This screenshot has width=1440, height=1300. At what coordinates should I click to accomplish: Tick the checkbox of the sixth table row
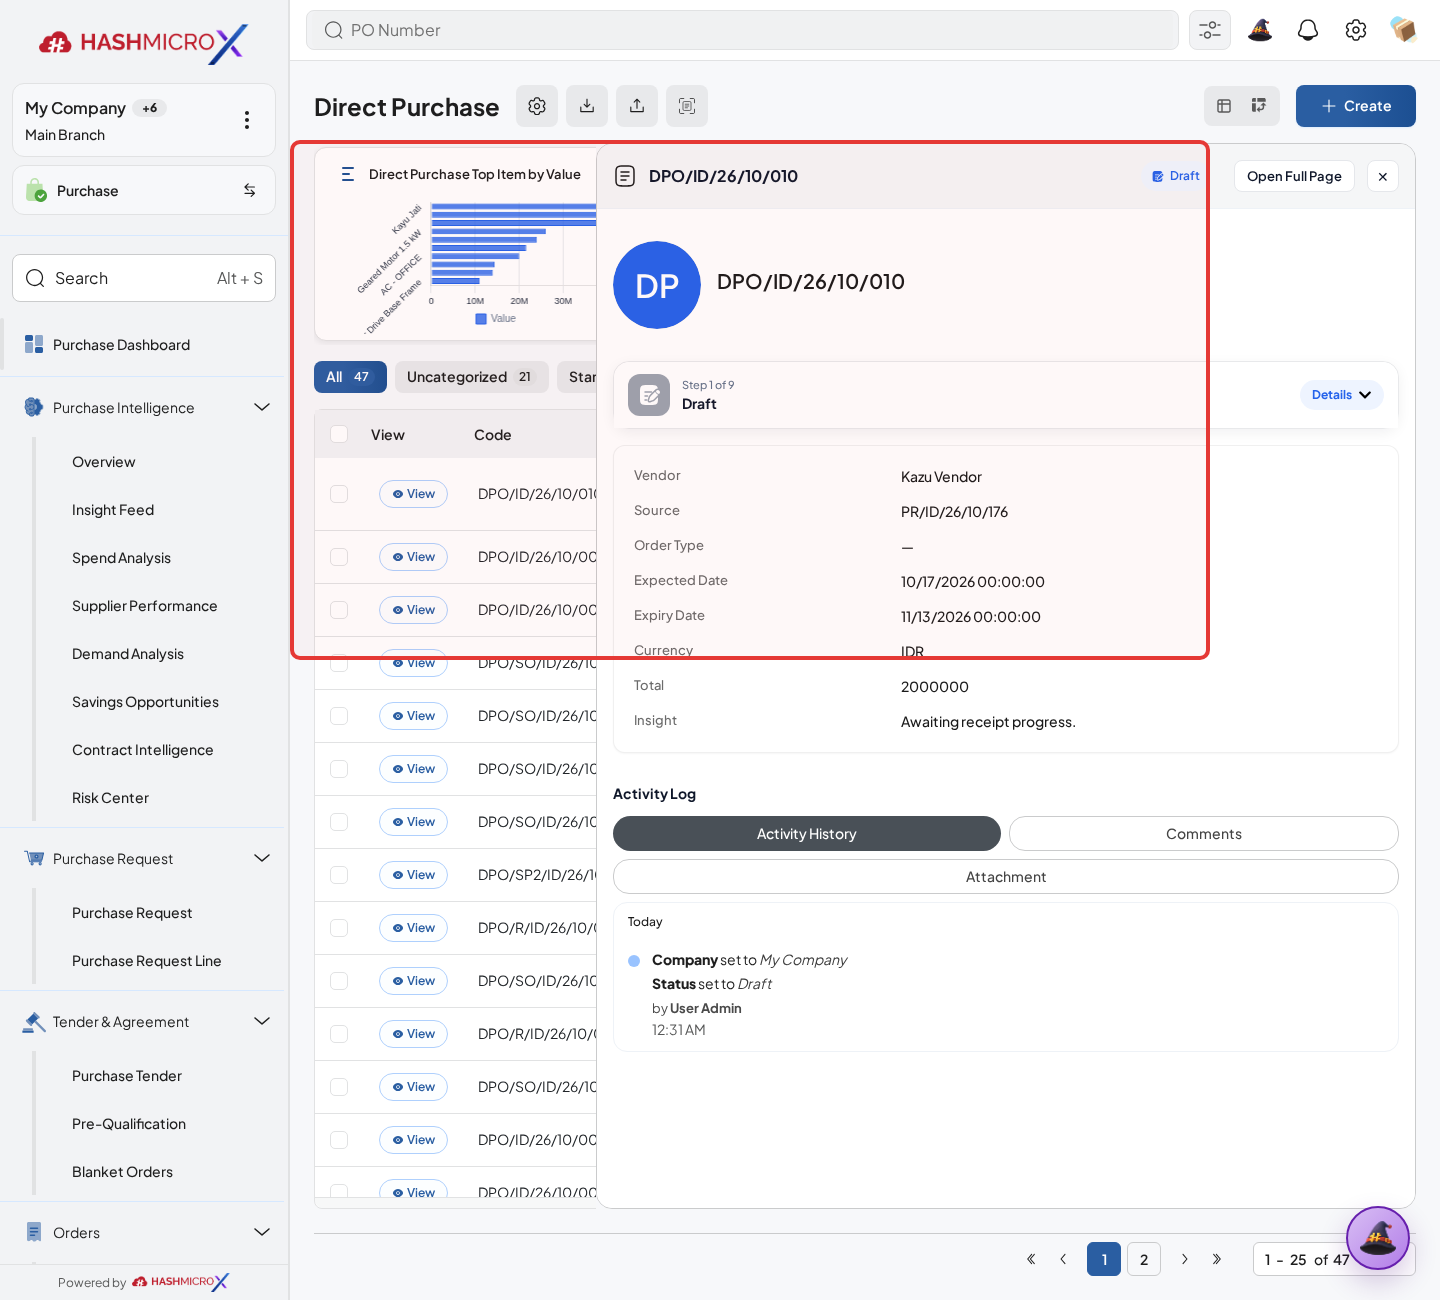[x=339, y=769]
